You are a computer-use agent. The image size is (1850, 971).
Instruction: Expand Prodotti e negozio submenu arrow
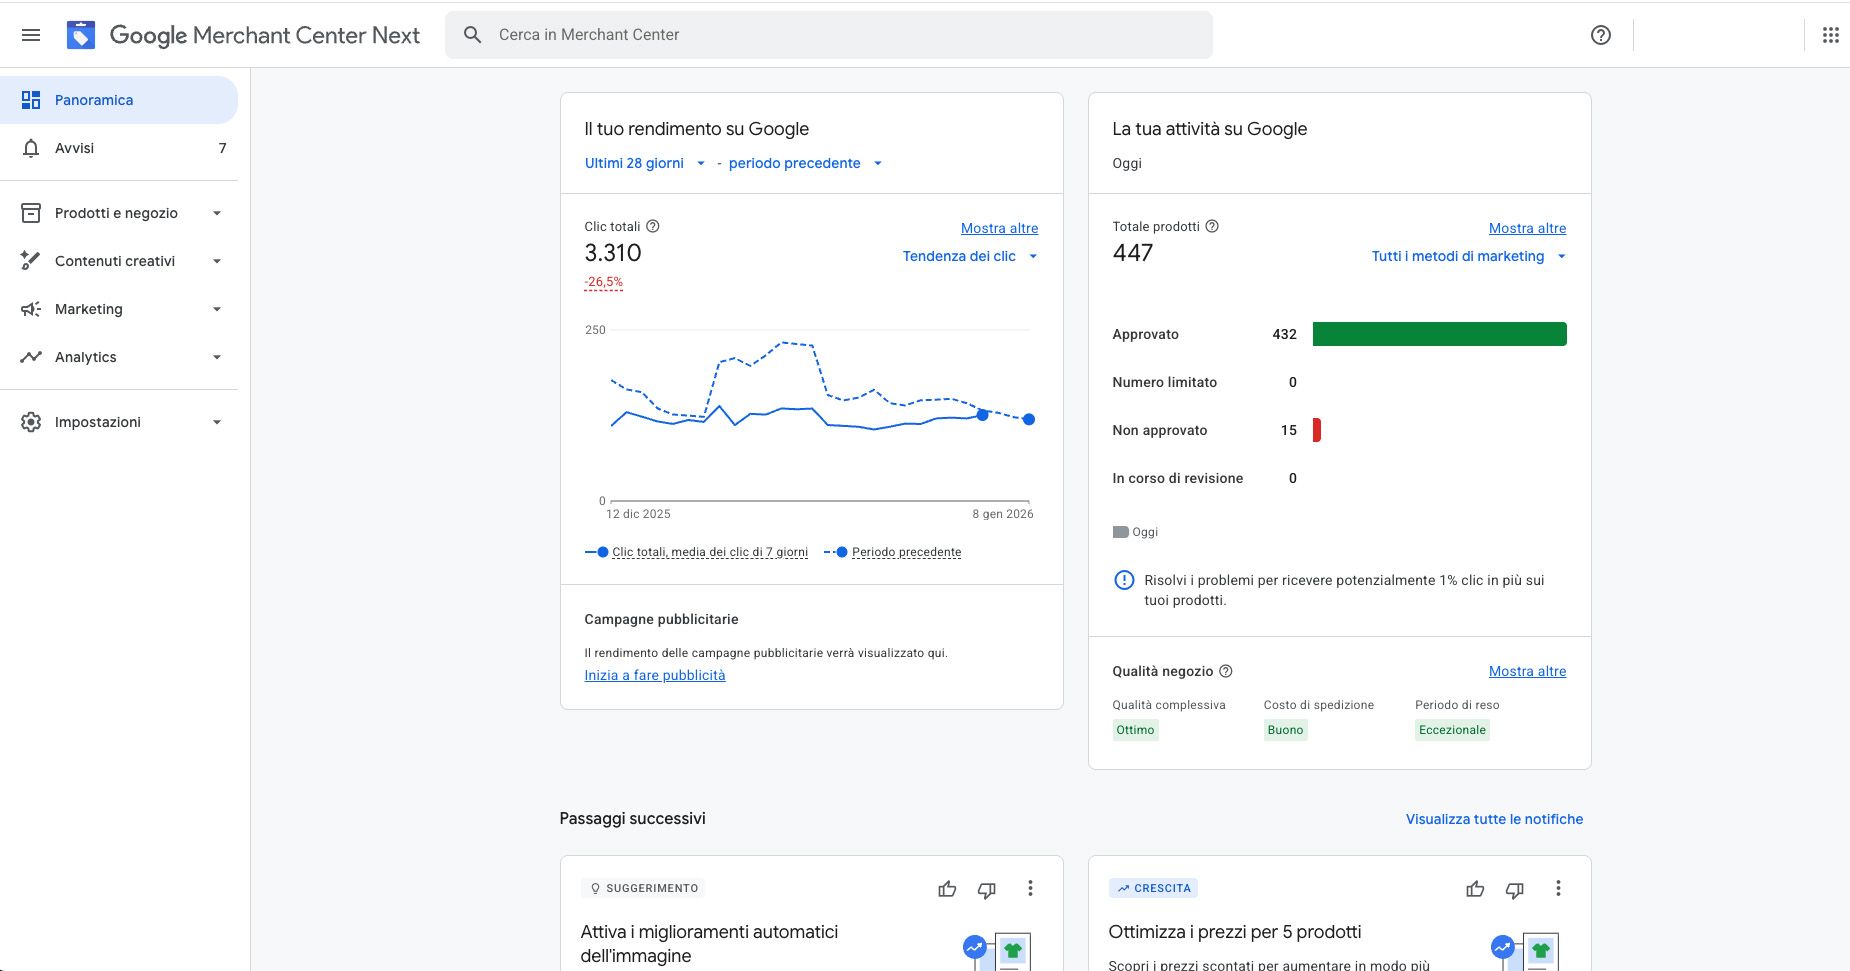(217, 213)
